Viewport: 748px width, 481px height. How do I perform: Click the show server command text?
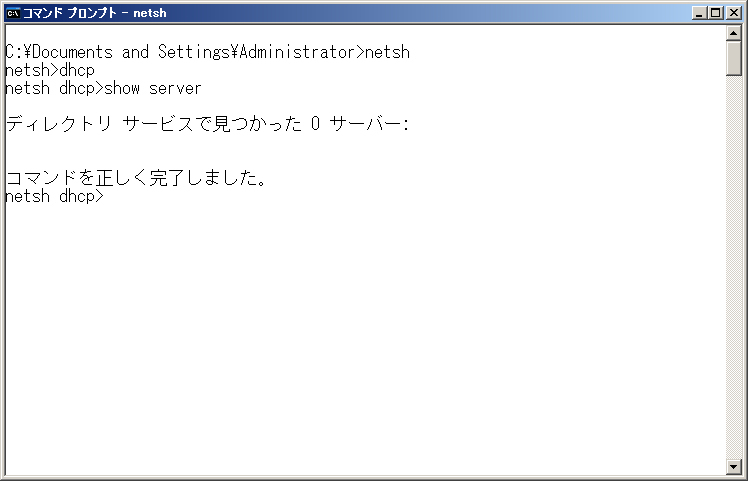pyautogui.click(x=153, y=88)
